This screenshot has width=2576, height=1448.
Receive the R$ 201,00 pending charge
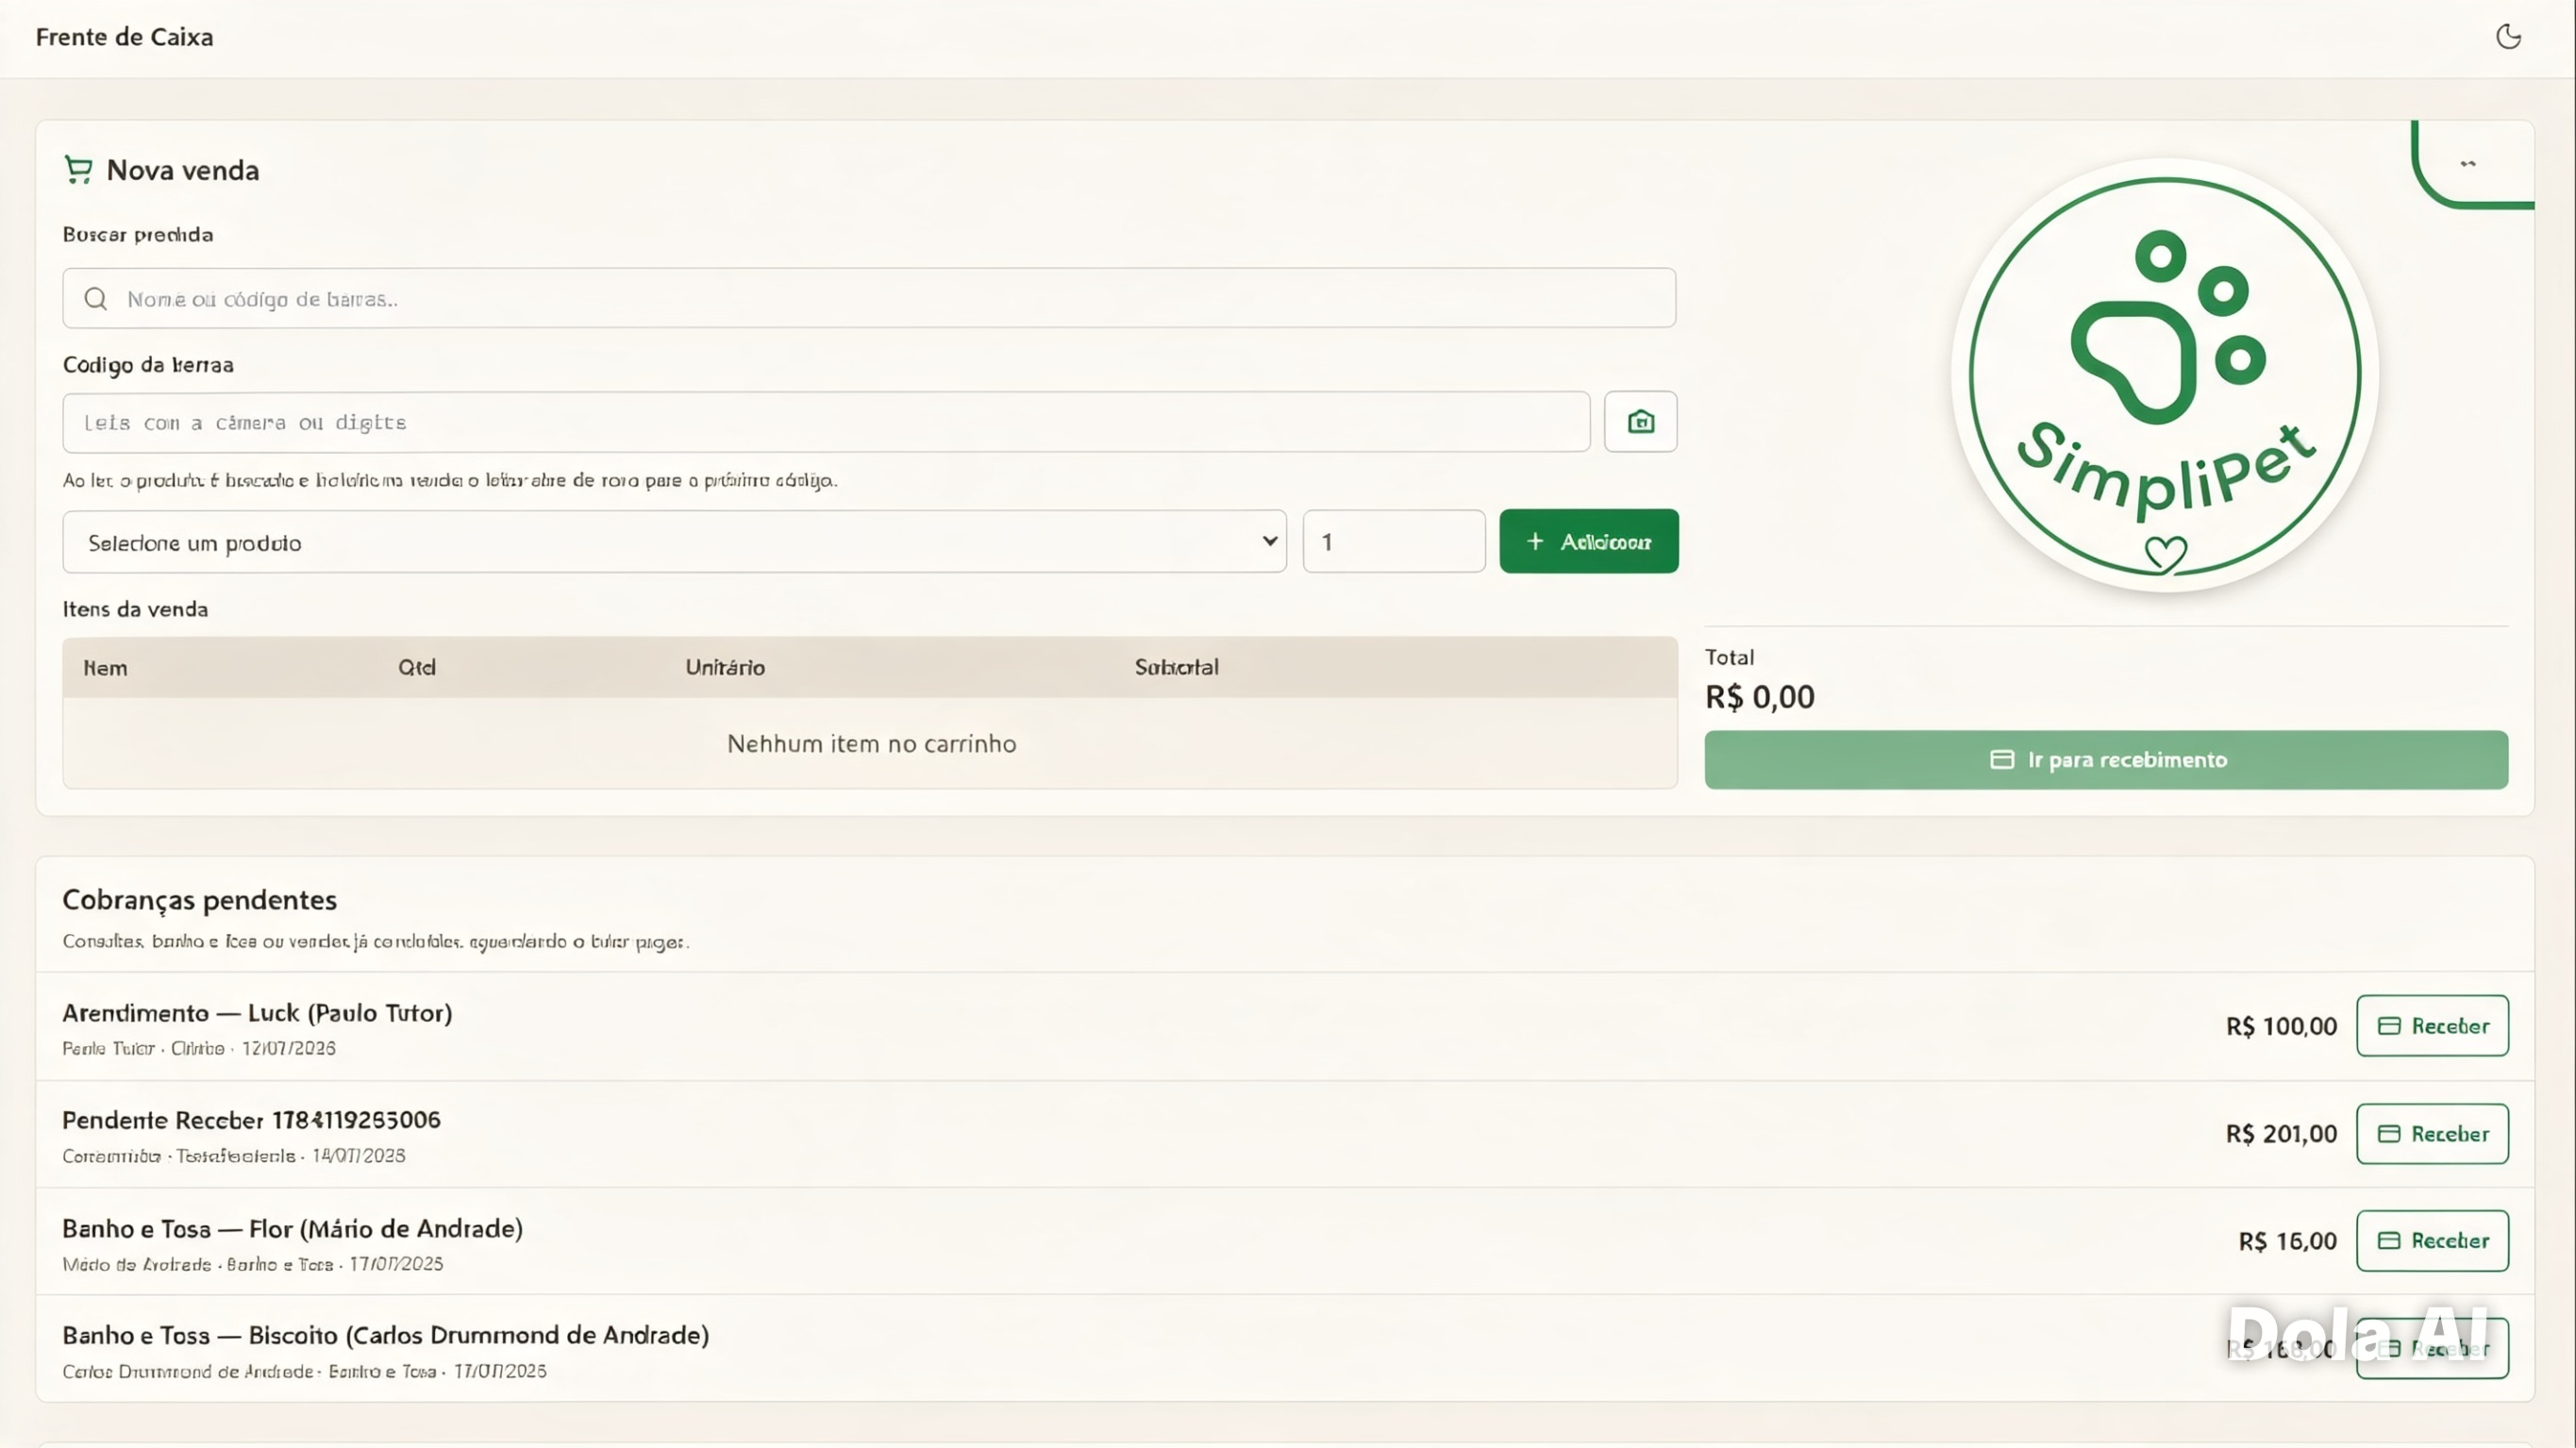click(2432, 1134)
